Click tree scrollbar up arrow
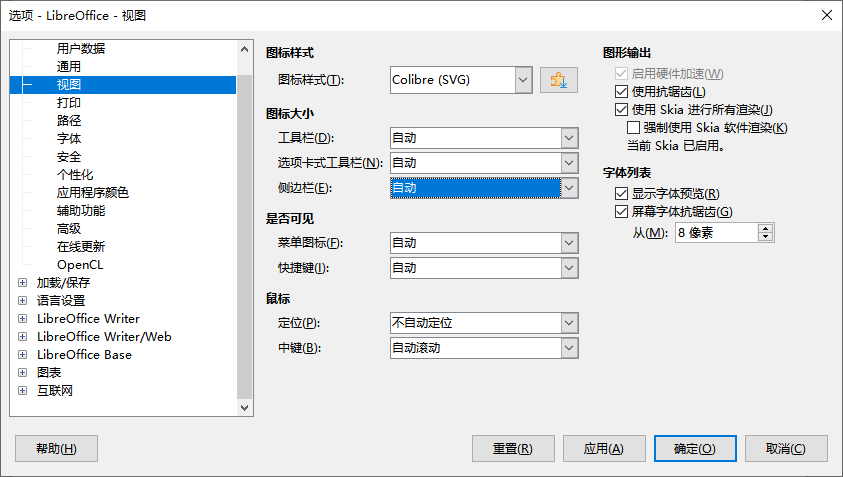 245,49
